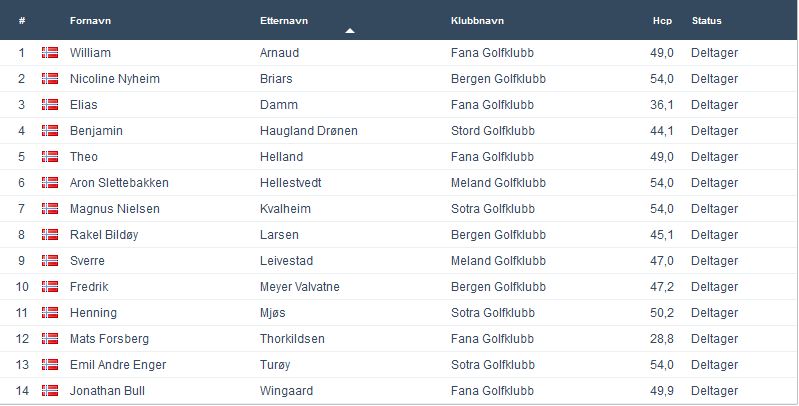Viewport: 799px width, 406px height.
Task: Click the Norwegian flag beside William
Action: tap(49, 53)
